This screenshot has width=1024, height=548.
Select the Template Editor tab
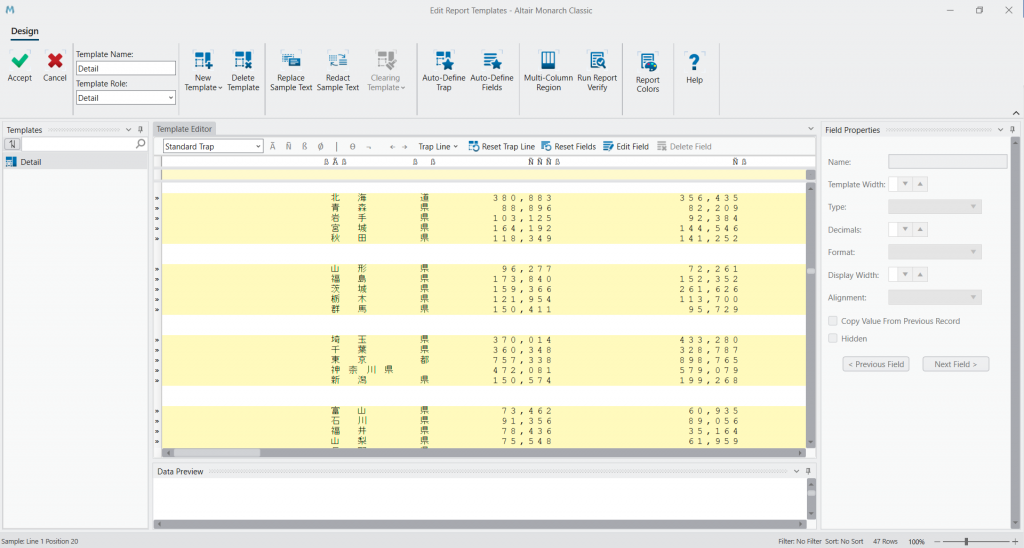coord(184,129)
